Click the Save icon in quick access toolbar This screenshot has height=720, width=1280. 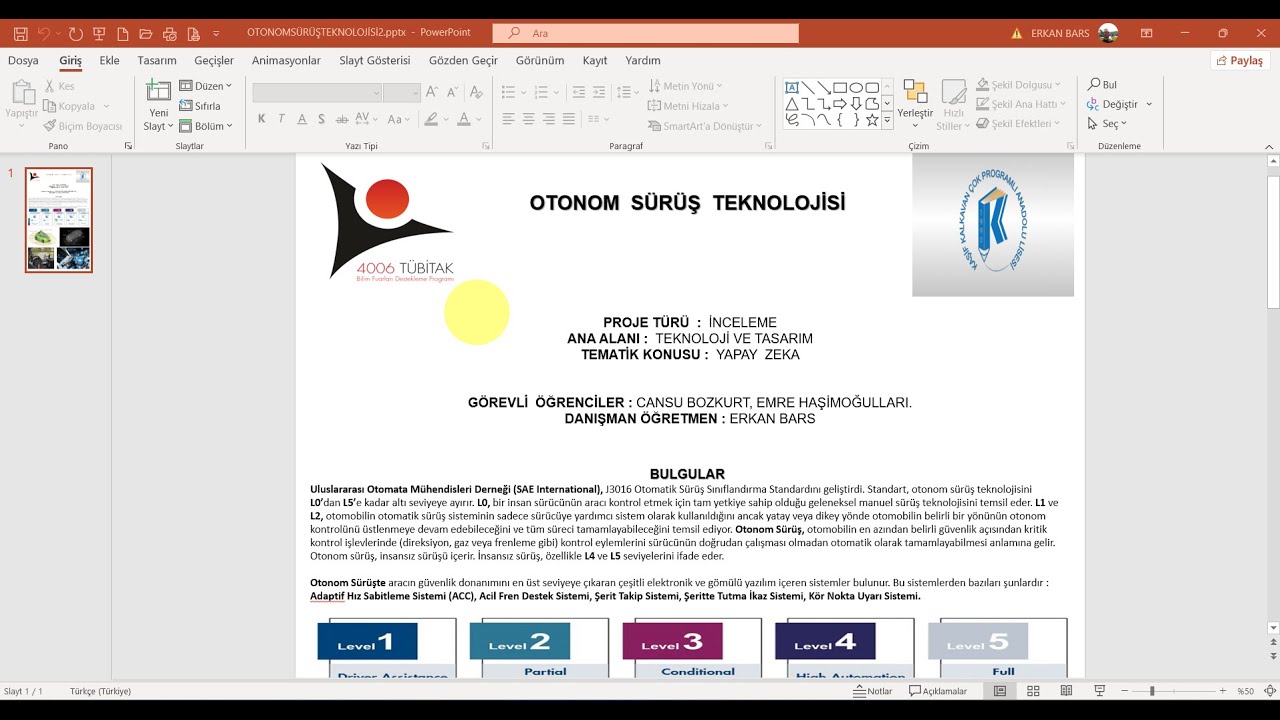(21, 33)
